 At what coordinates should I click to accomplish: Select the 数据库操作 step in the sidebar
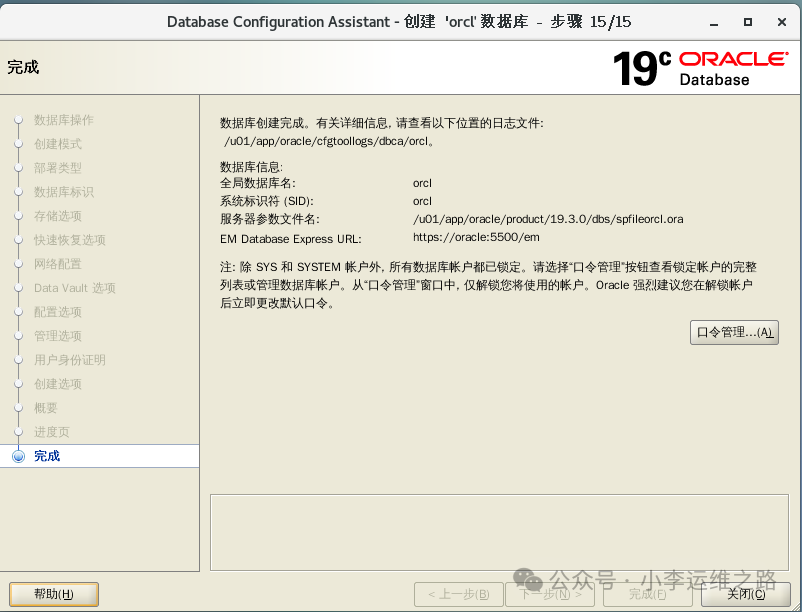coord(63,120)
